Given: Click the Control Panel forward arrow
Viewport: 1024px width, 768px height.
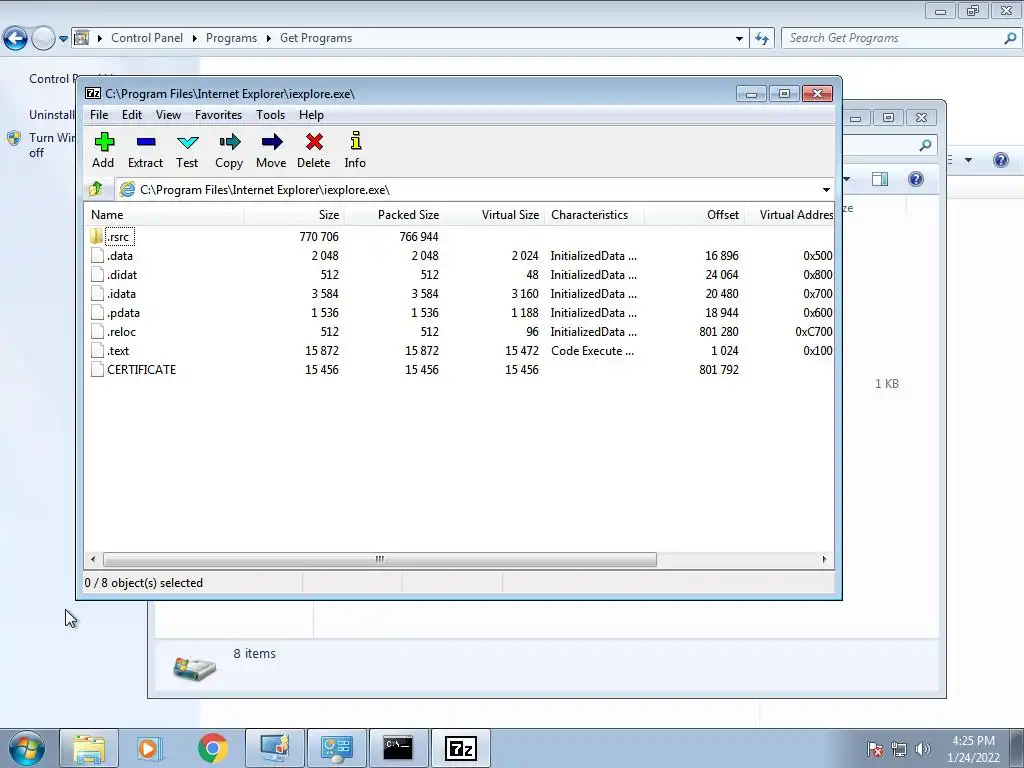Looking at the screenshot, I should pos(43,39).
